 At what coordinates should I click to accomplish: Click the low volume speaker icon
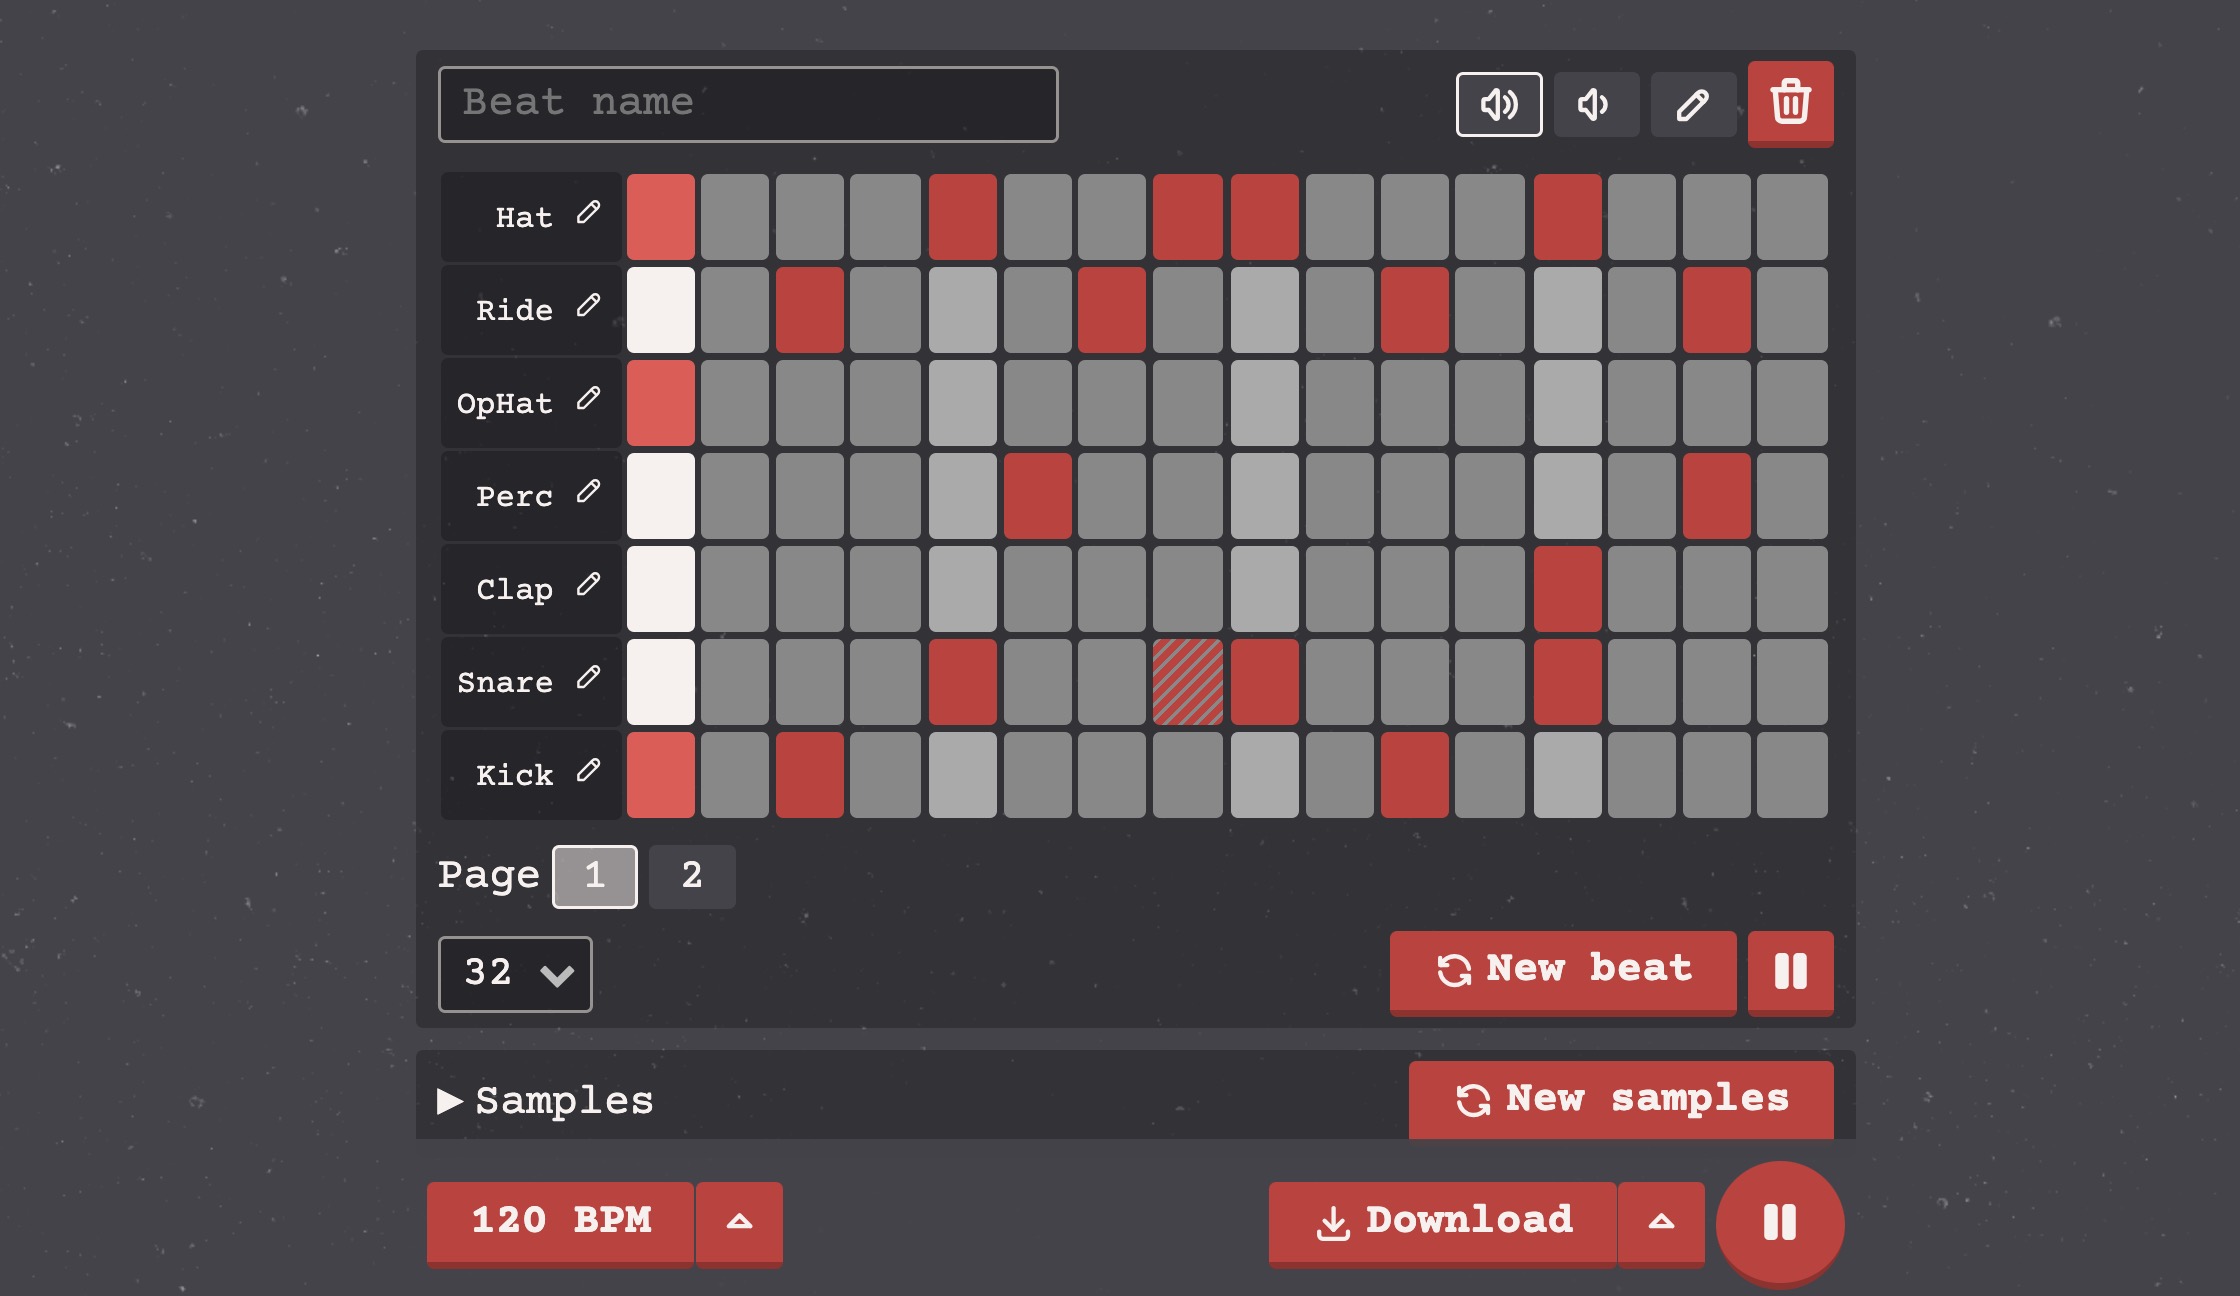coord(1595,104)
